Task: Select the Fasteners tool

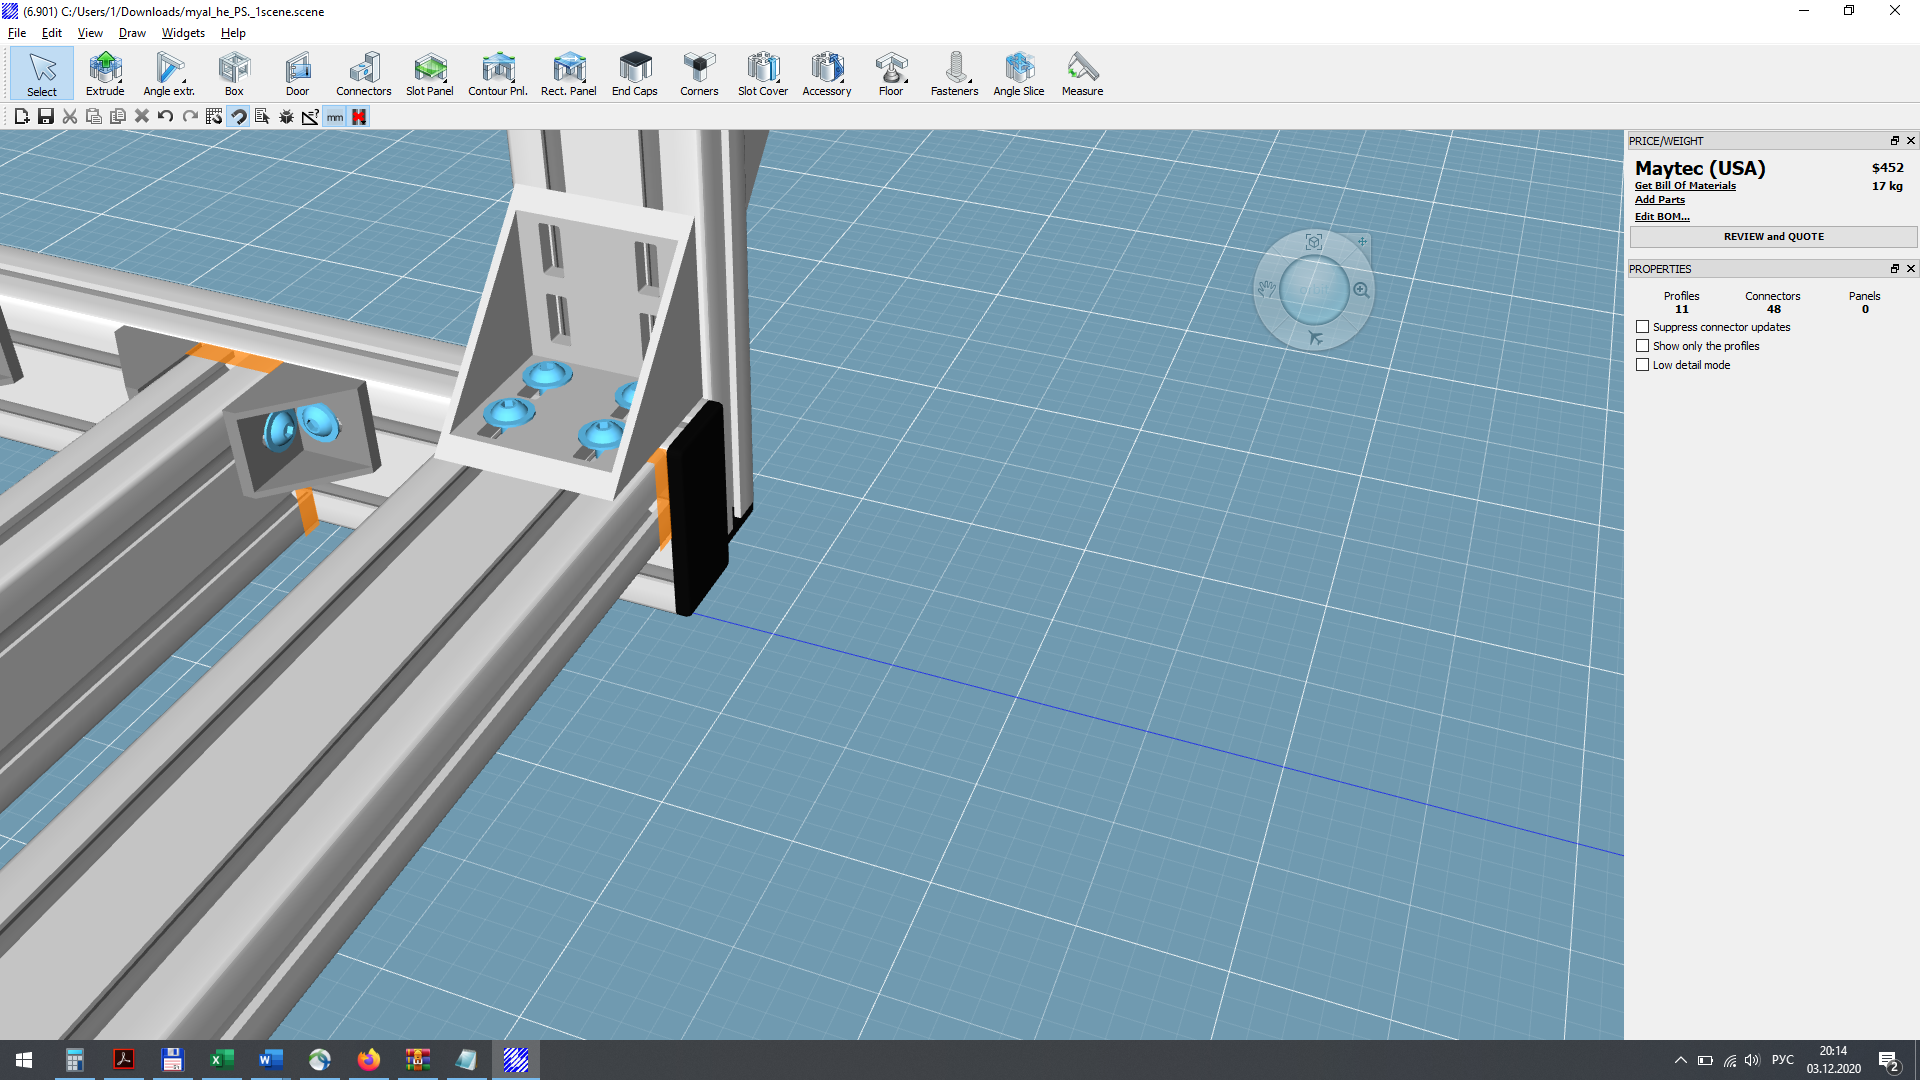Action: tap(954, 74)
